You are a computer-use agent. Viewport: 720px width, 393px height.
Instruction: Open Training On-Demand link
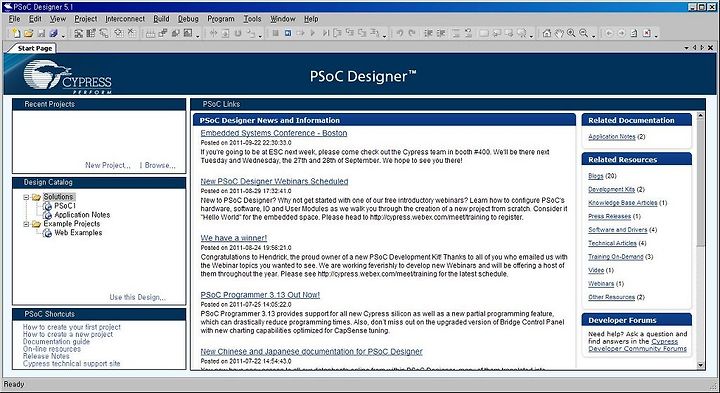(616, 257)
